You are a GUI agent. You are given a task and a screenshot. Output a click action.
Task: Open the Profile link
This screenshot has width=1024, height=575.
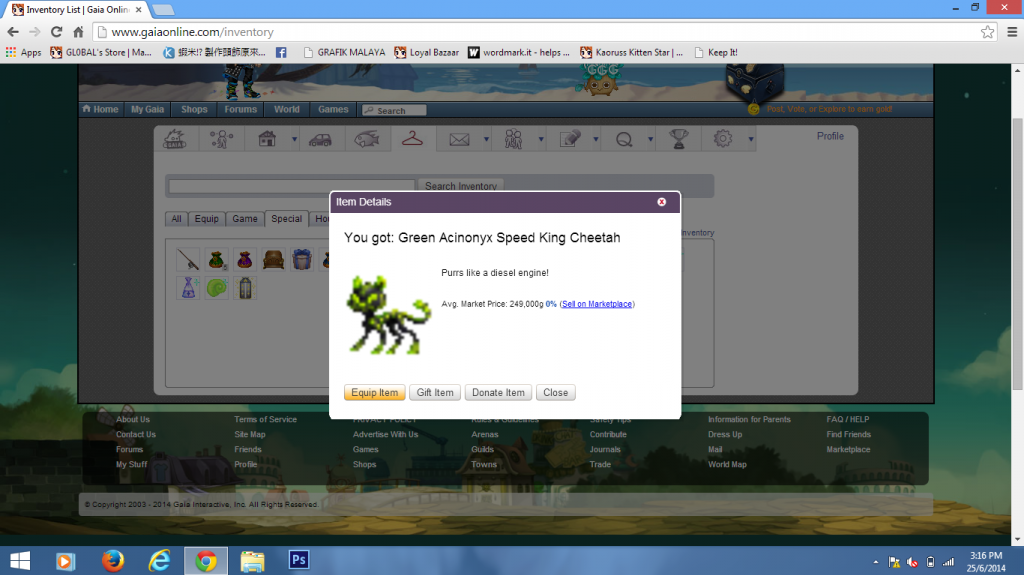pyautogui.click(x=830, y=136)
